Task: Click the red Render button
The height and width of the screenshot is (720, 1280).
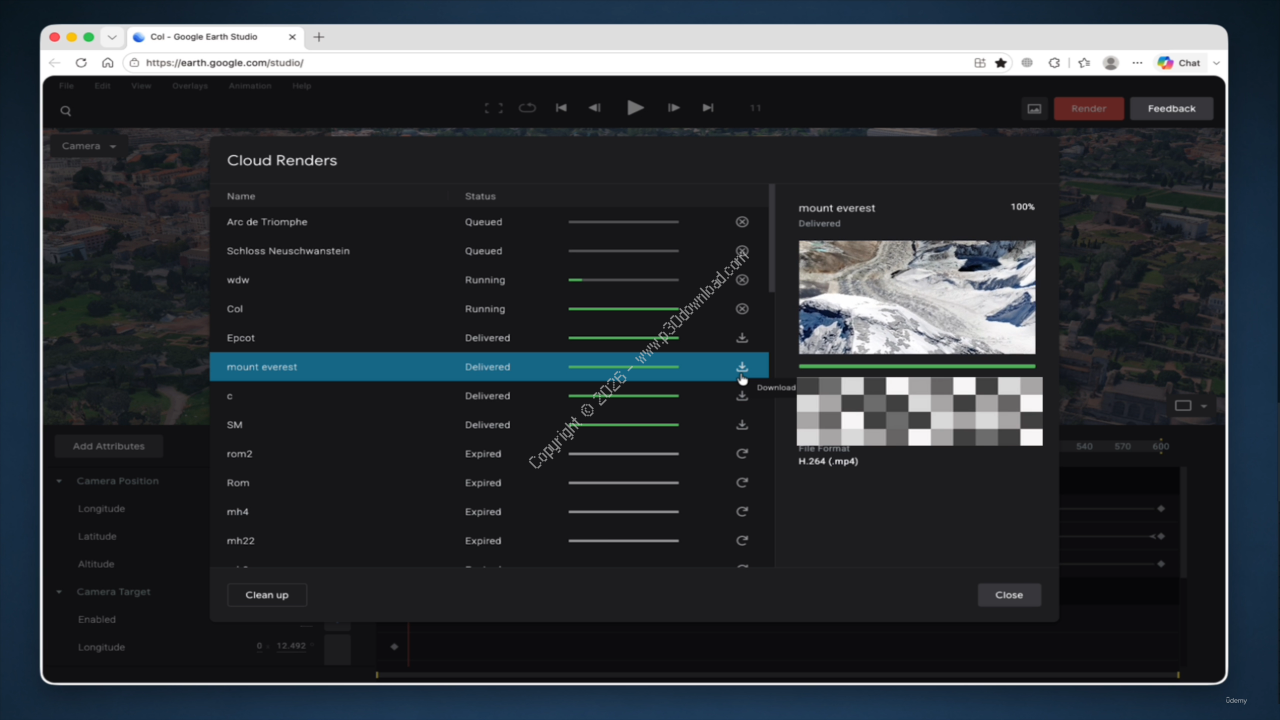Action: tap(1089, 108)
